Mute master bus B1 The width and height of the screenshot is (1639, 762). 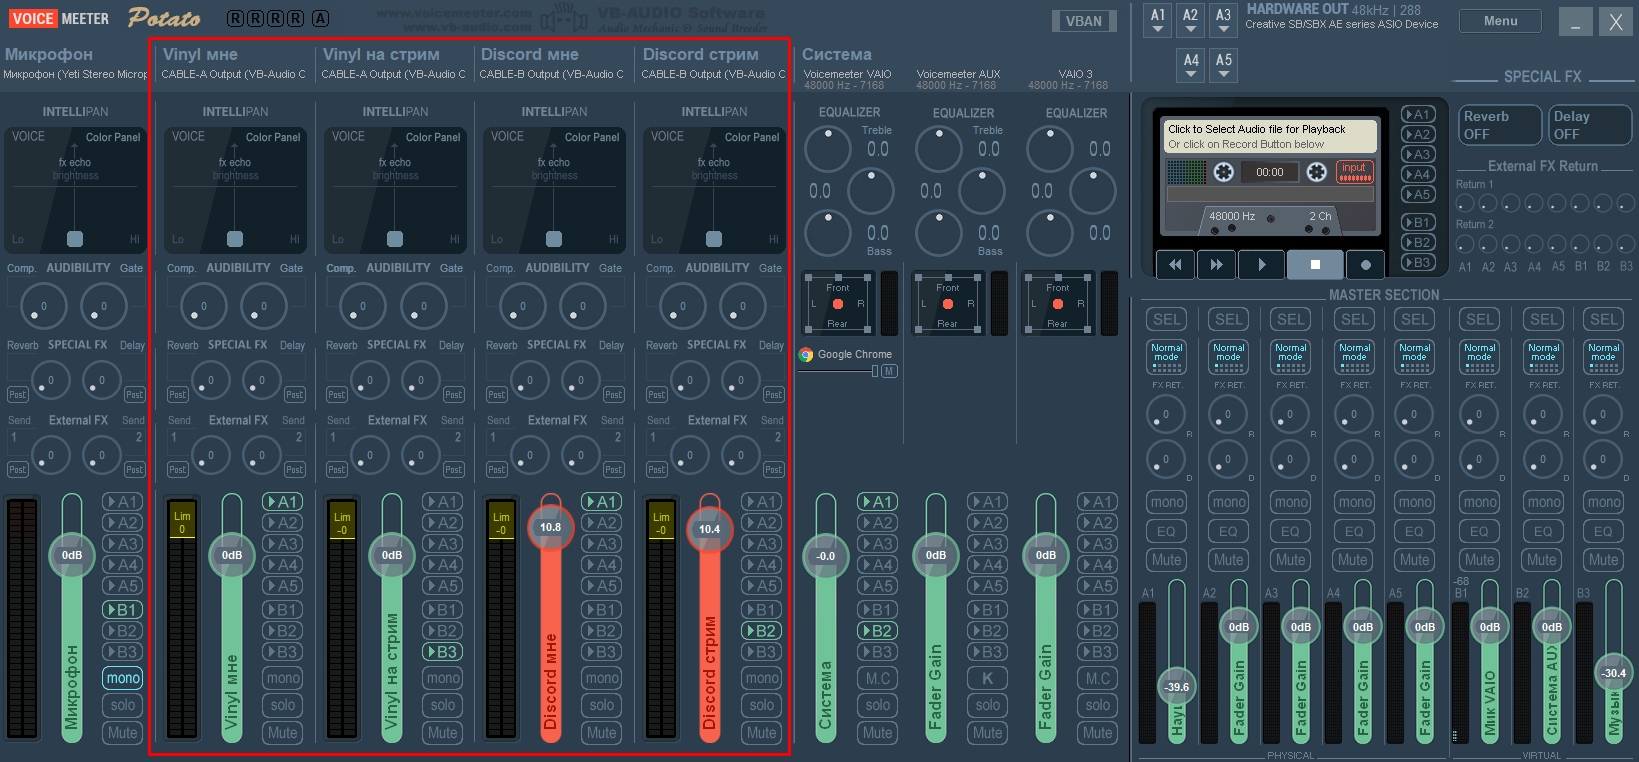(1479, 560)
